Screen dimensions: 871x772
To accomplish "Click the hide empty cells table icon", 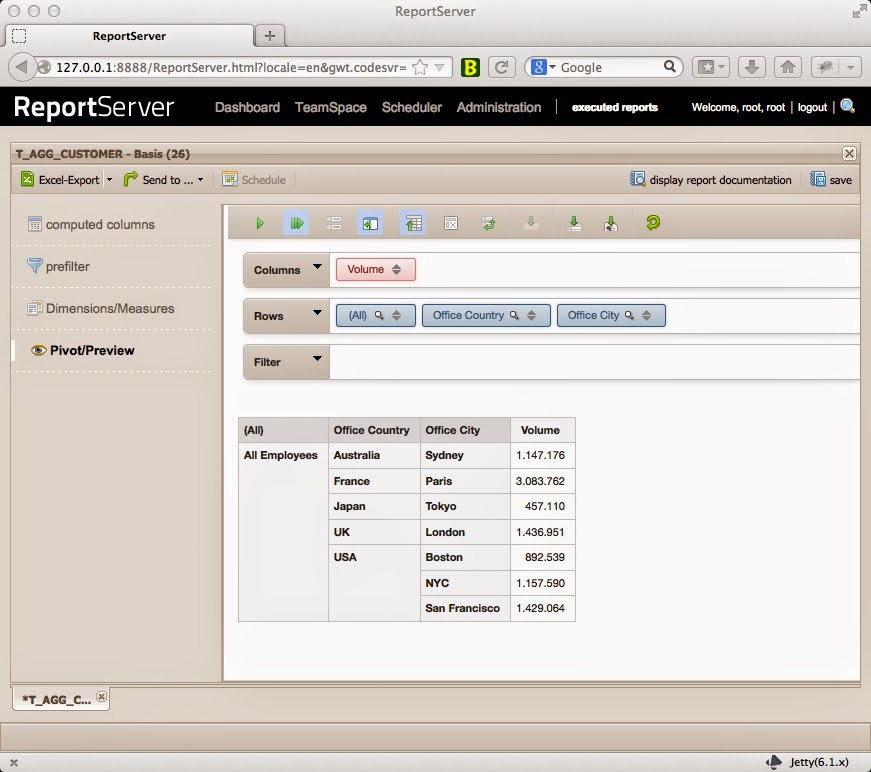I will coord(451,223).
